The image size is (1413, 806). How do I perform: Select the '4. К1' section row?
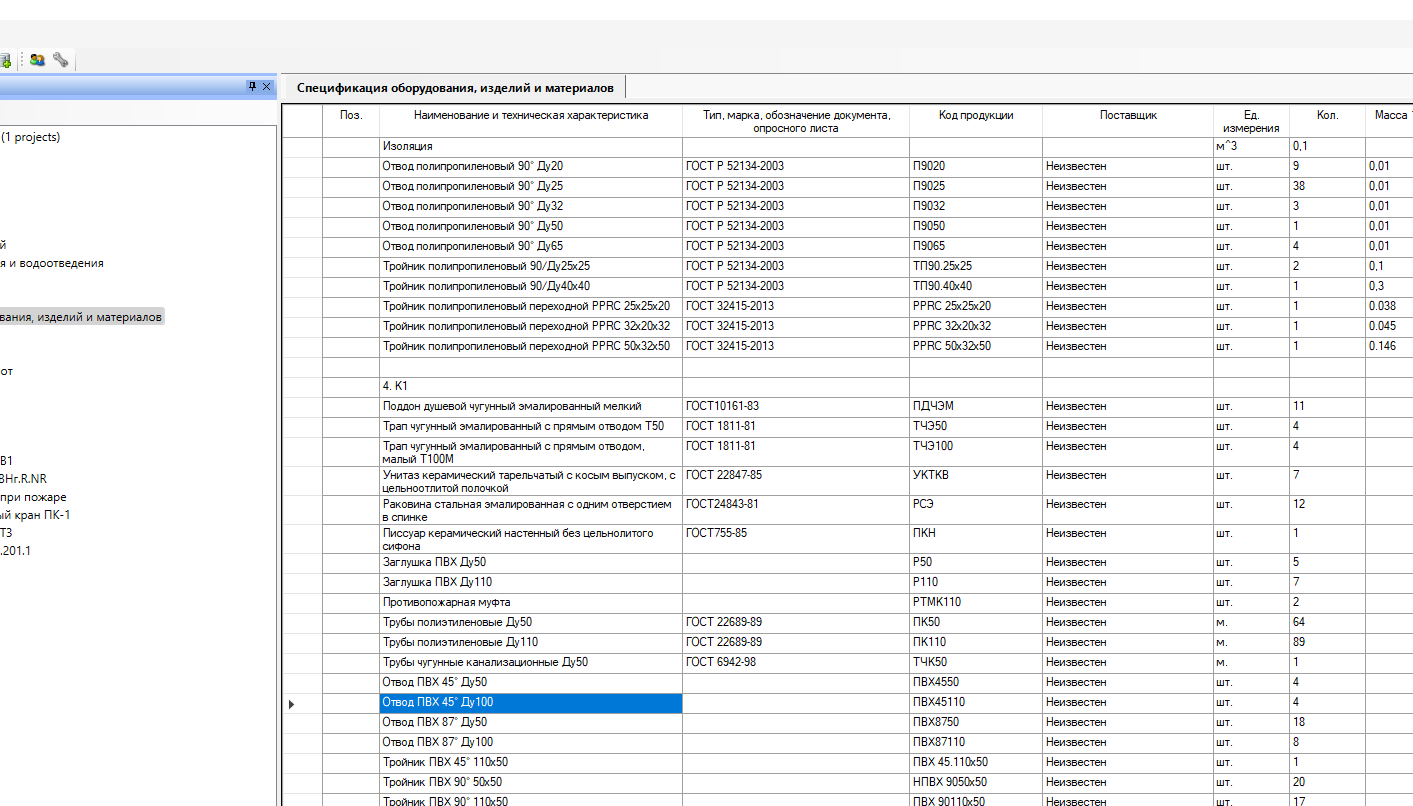click(x=530, y=385)
